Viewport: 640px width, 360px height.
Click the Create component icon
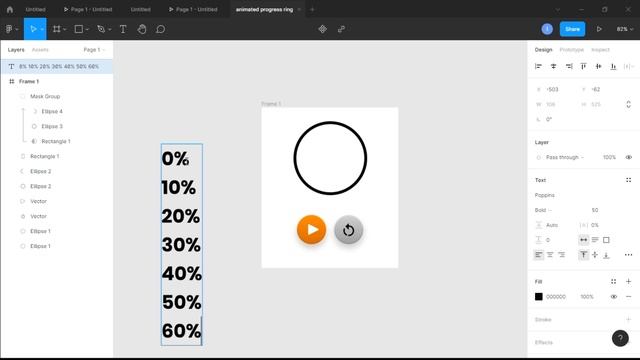point(322,29)
